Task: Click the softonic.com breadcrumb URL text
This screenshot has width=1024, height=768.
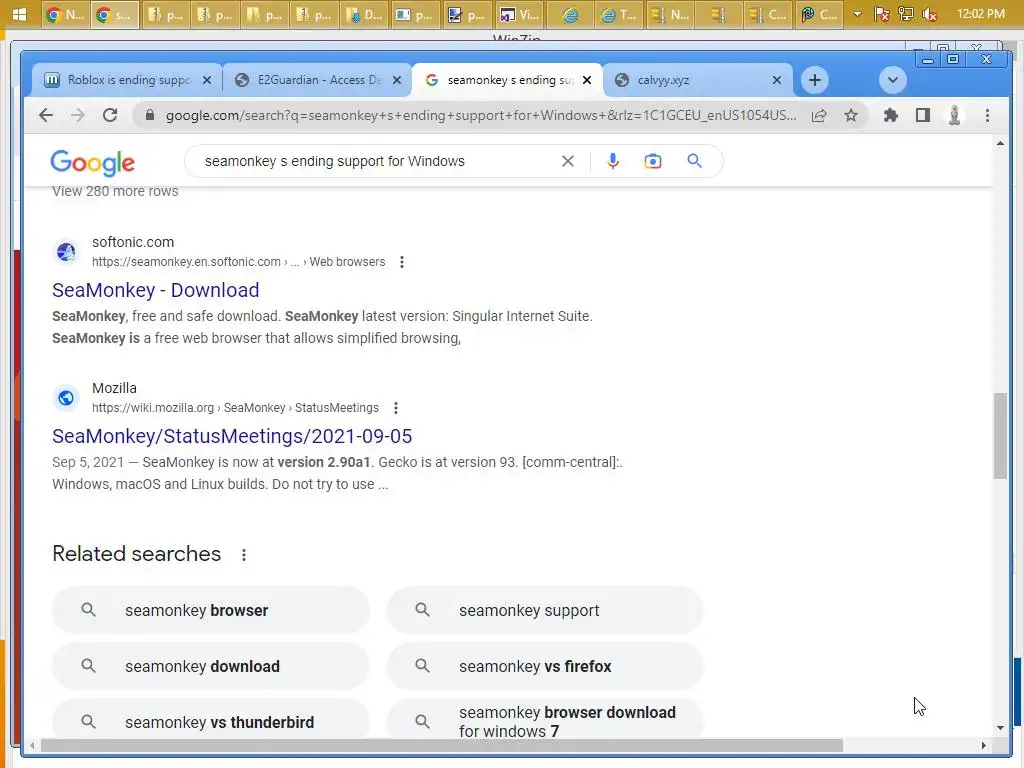Action: [x=238, y=262]
